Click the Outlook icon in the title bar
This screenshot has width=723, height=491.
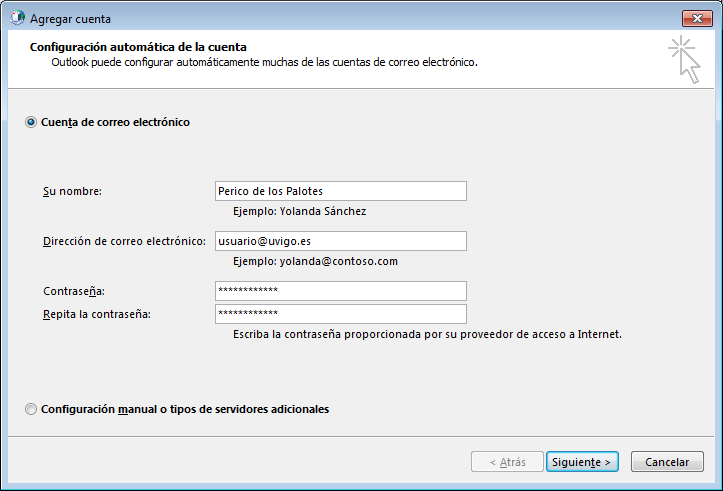(x=18, y=19)
